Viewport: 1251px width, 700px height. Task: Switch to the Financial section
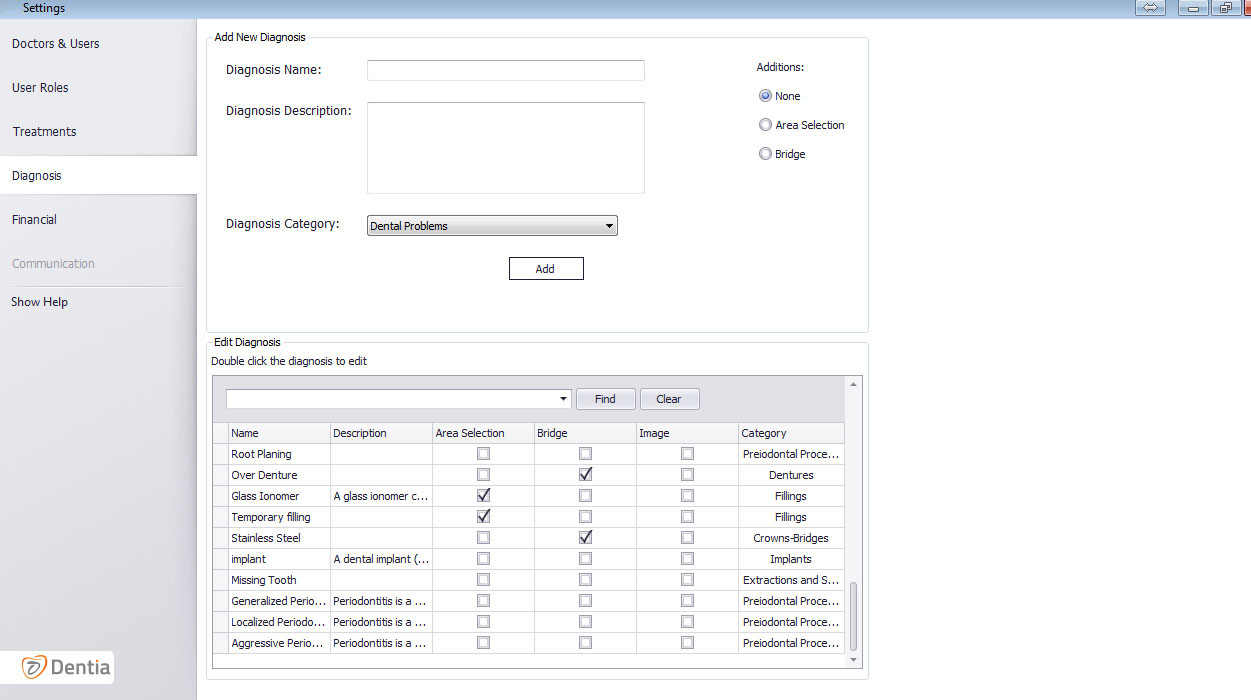pyautogui.click(x=33, y=219)
